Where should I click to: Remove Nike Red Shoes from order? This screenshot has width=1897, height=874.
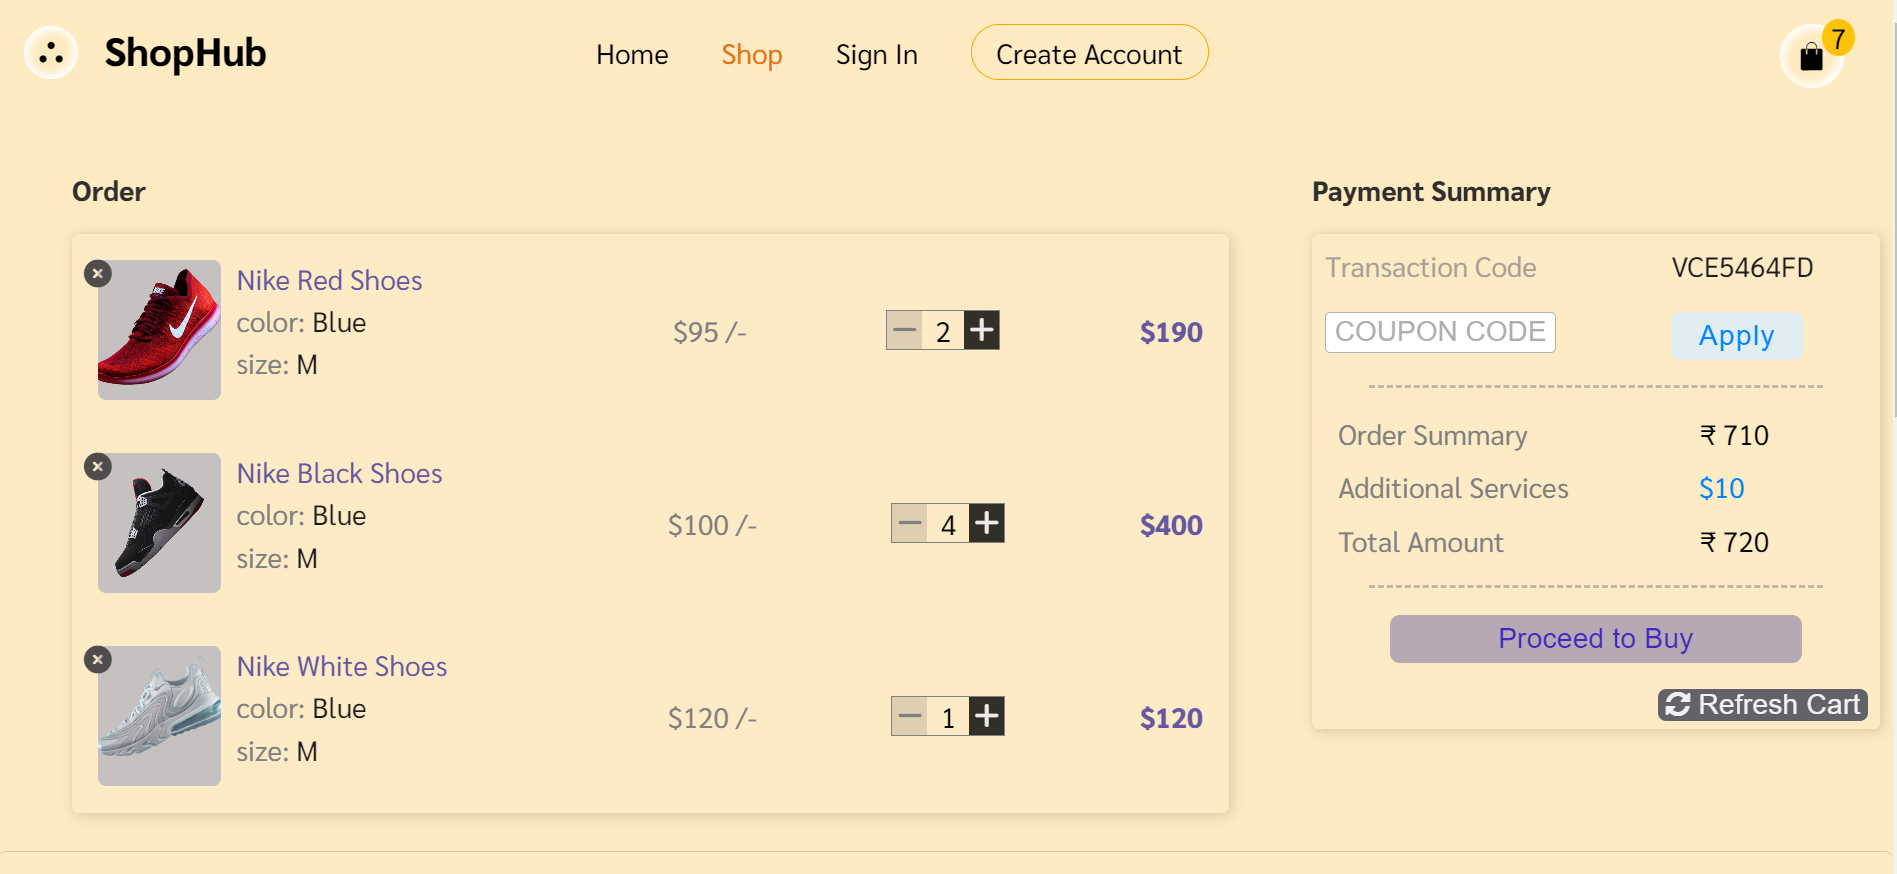[97, 273]
